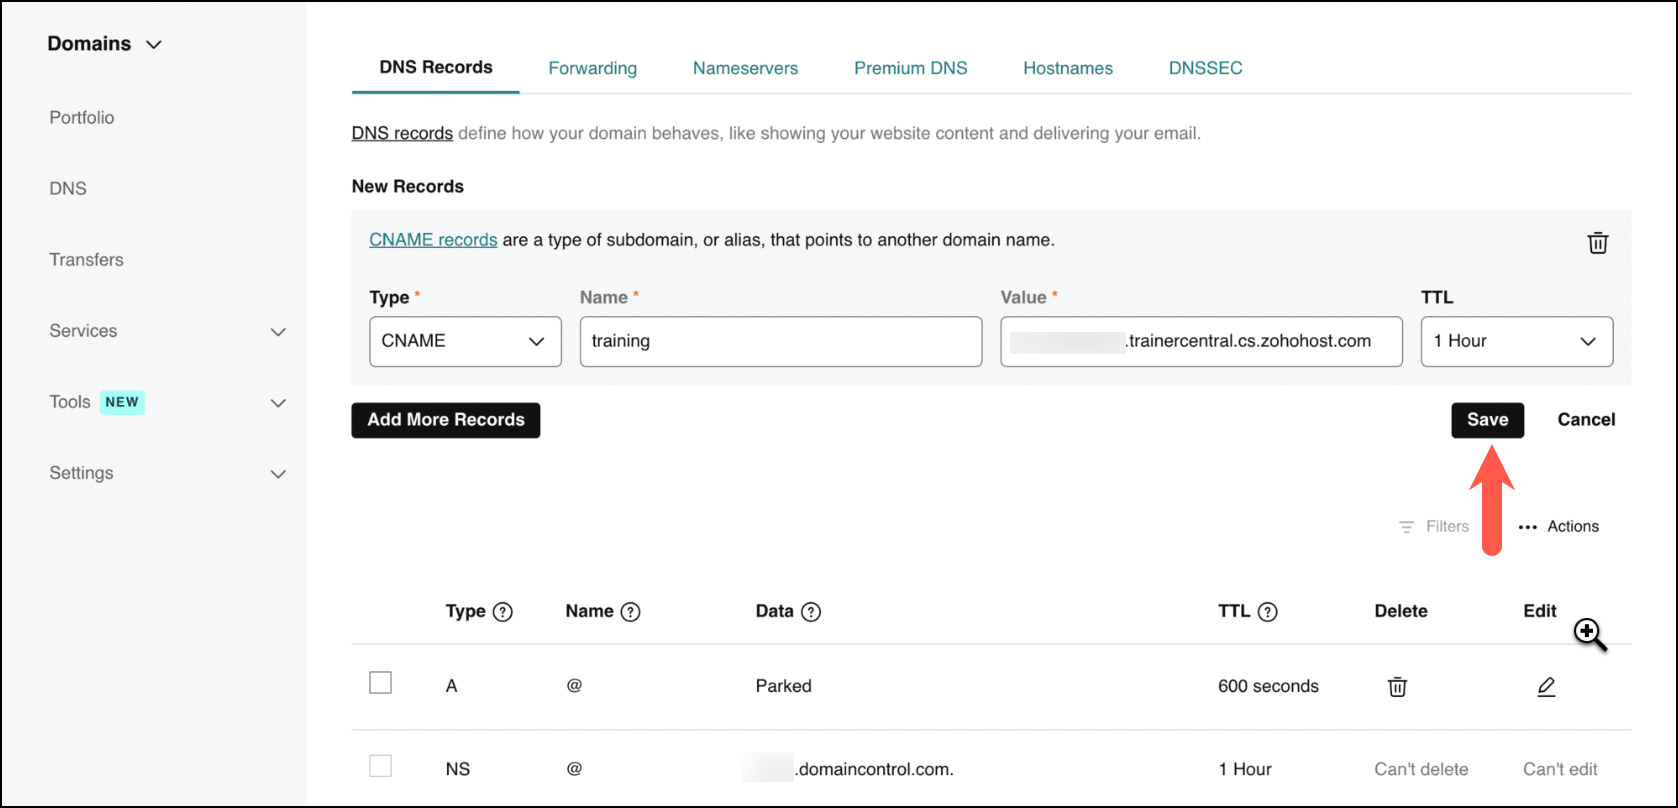1678x808 pixels.
Task: Open the Filters option
Action: (x=1434, y=527)
